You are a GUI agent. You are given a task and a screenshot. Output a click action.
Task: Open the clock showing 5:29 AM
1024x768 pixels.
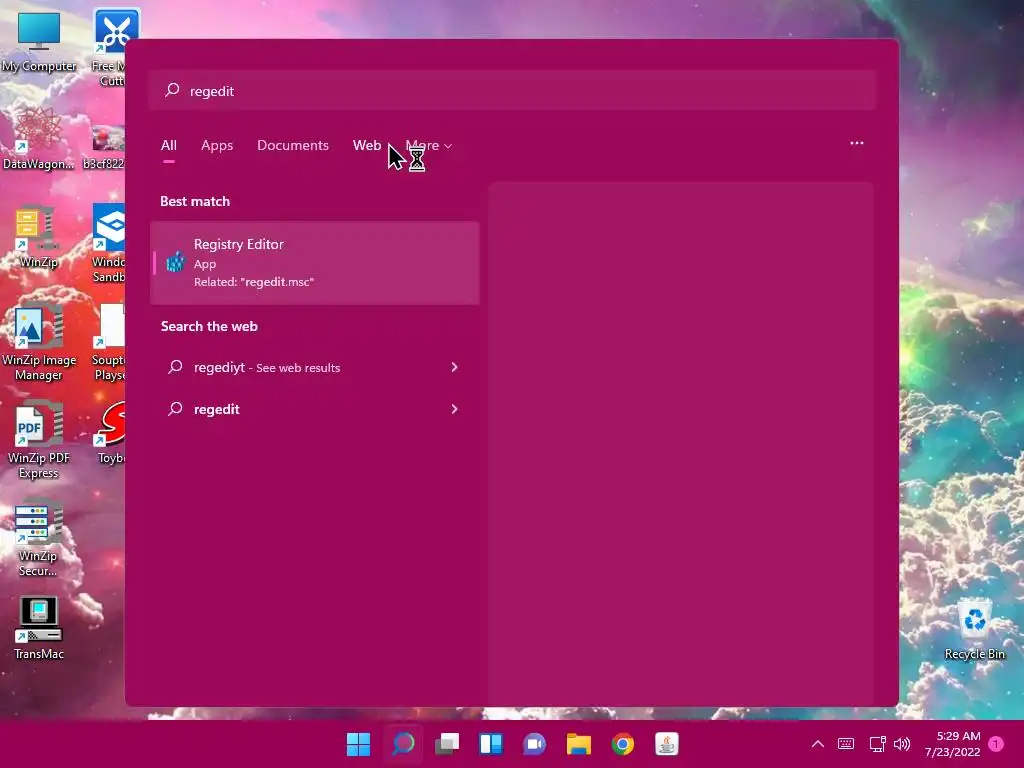[952, 744]
